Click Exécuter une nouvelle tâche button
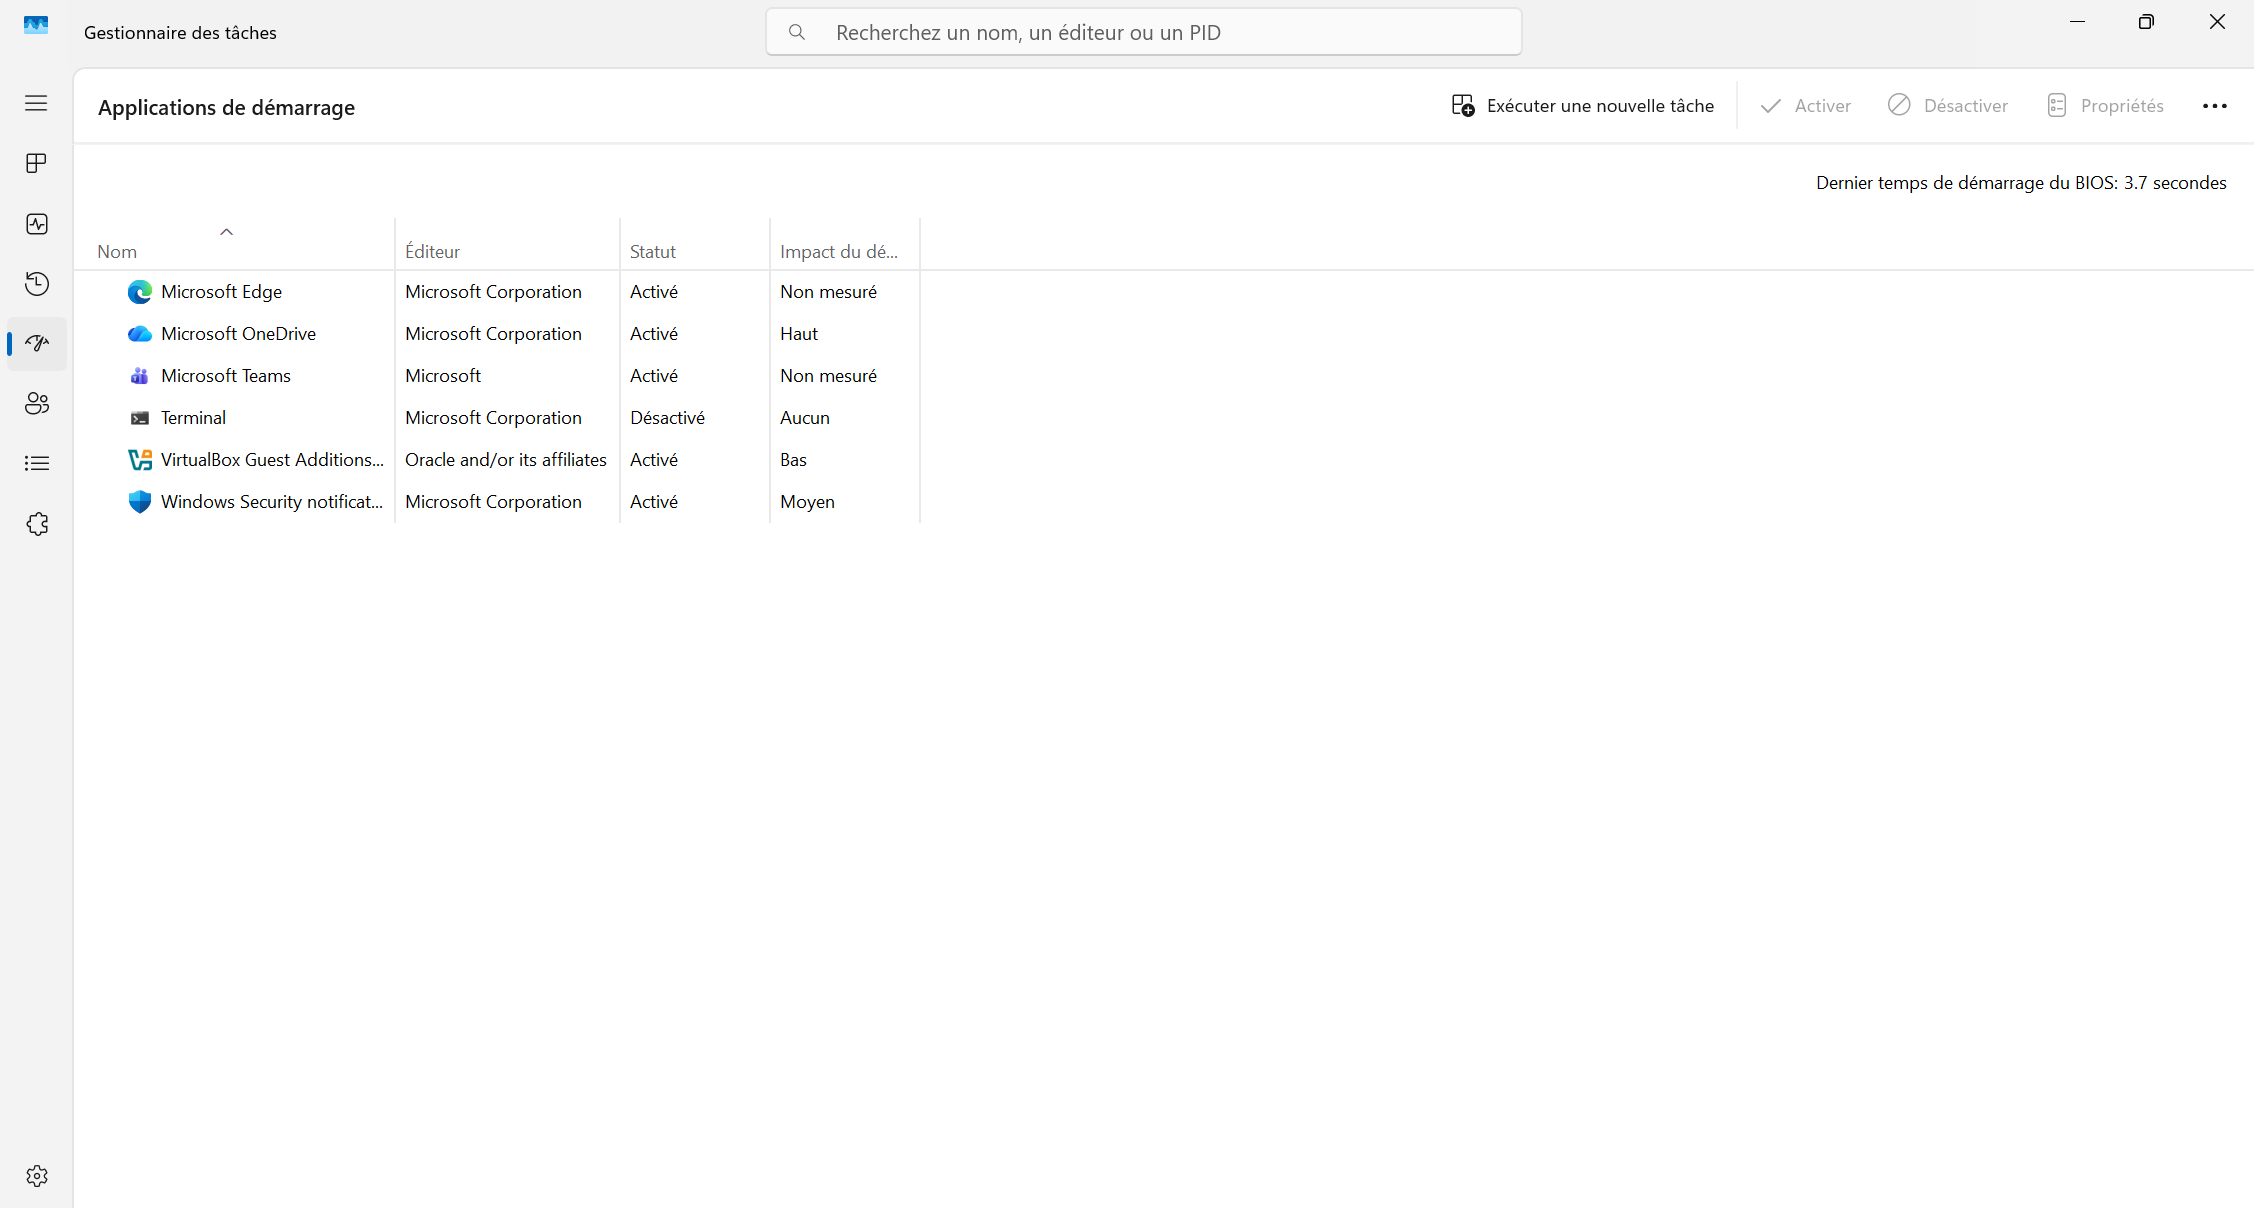 point(1582,106)
